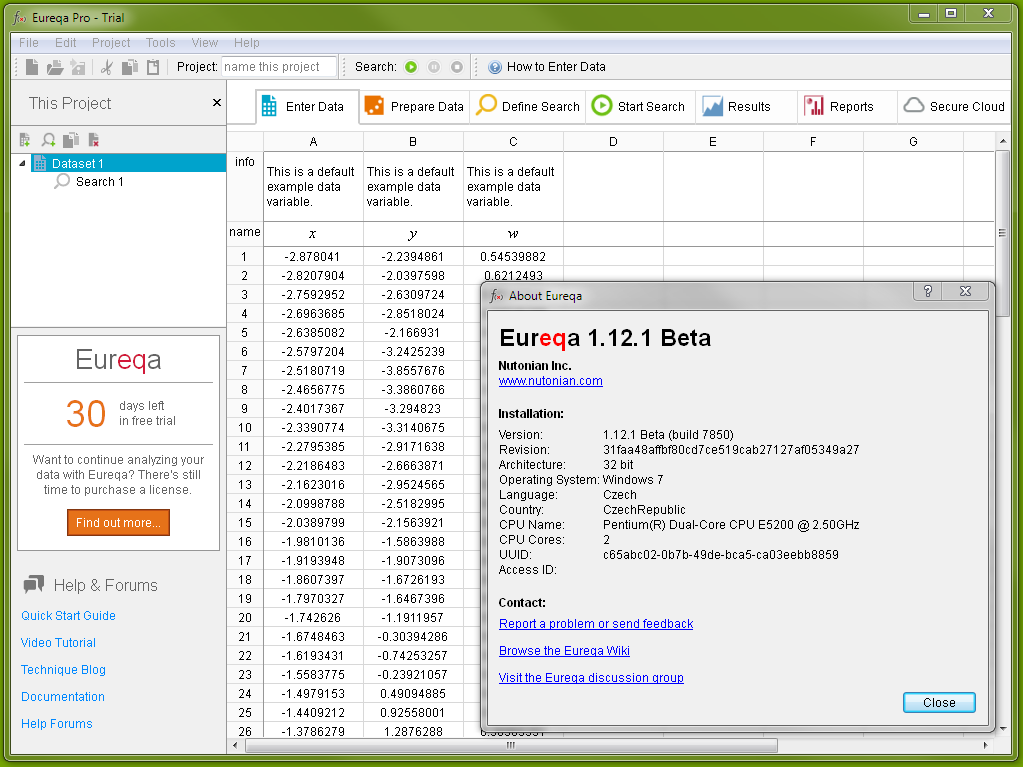Image resolution: width=1023 pixels, height=767 pixels.
Task: Open the www.nutonian.com link
Action: point(550,381)
